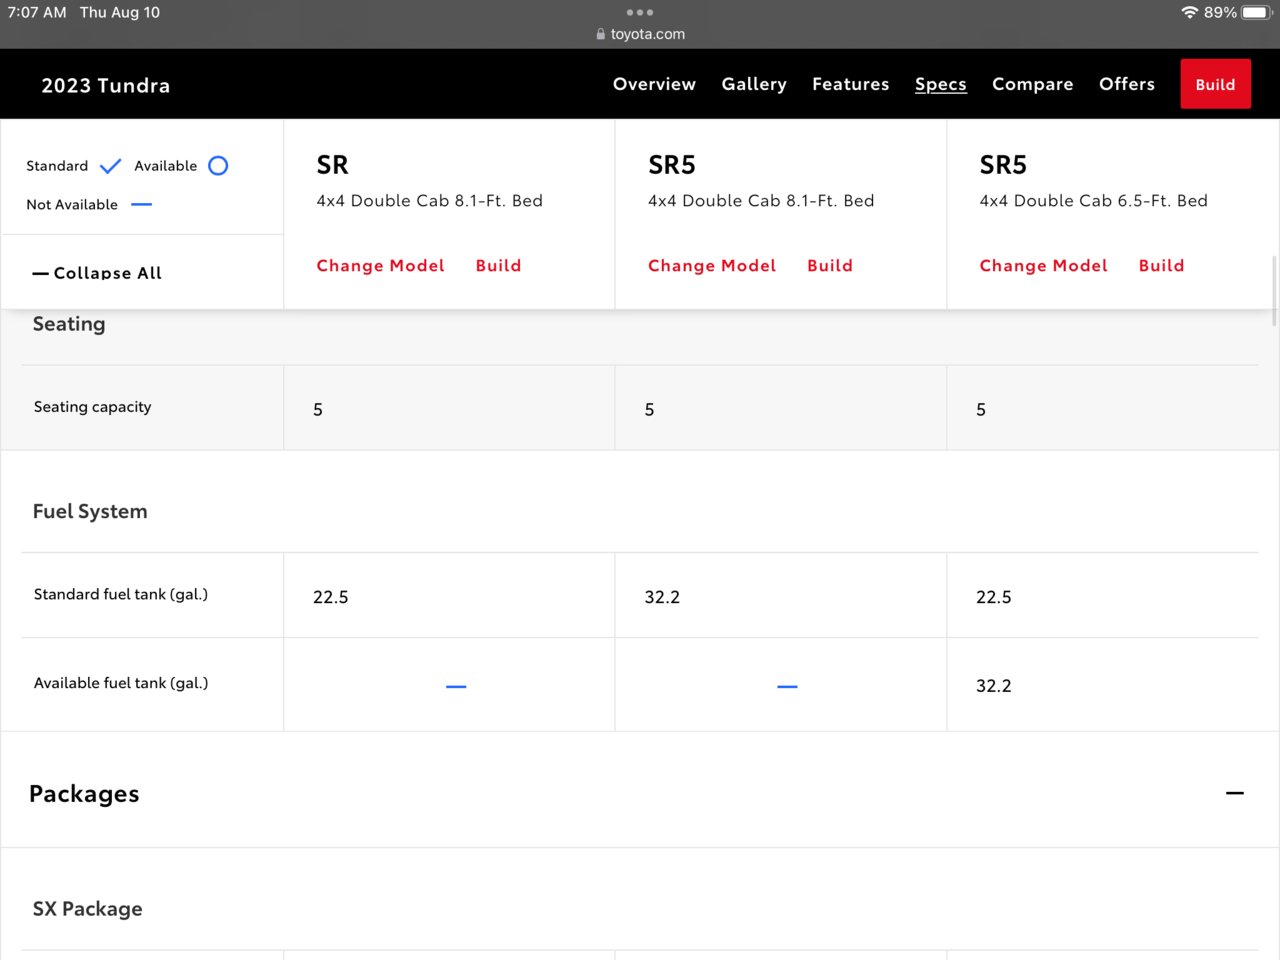
Task: Tap the three-dot multitasking icon
Action: pos(640,12)
